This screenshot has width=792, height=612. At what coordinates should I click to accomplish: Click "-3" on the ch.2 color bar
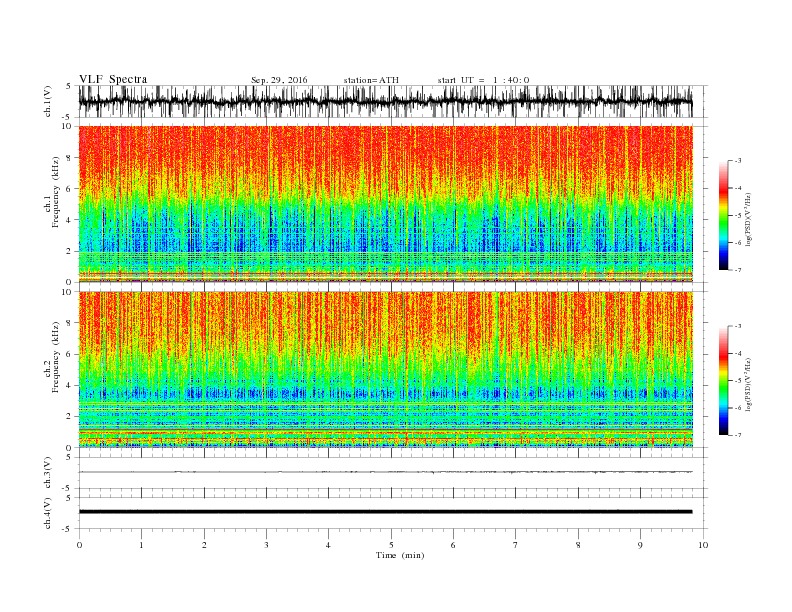[x=737, y=326]
